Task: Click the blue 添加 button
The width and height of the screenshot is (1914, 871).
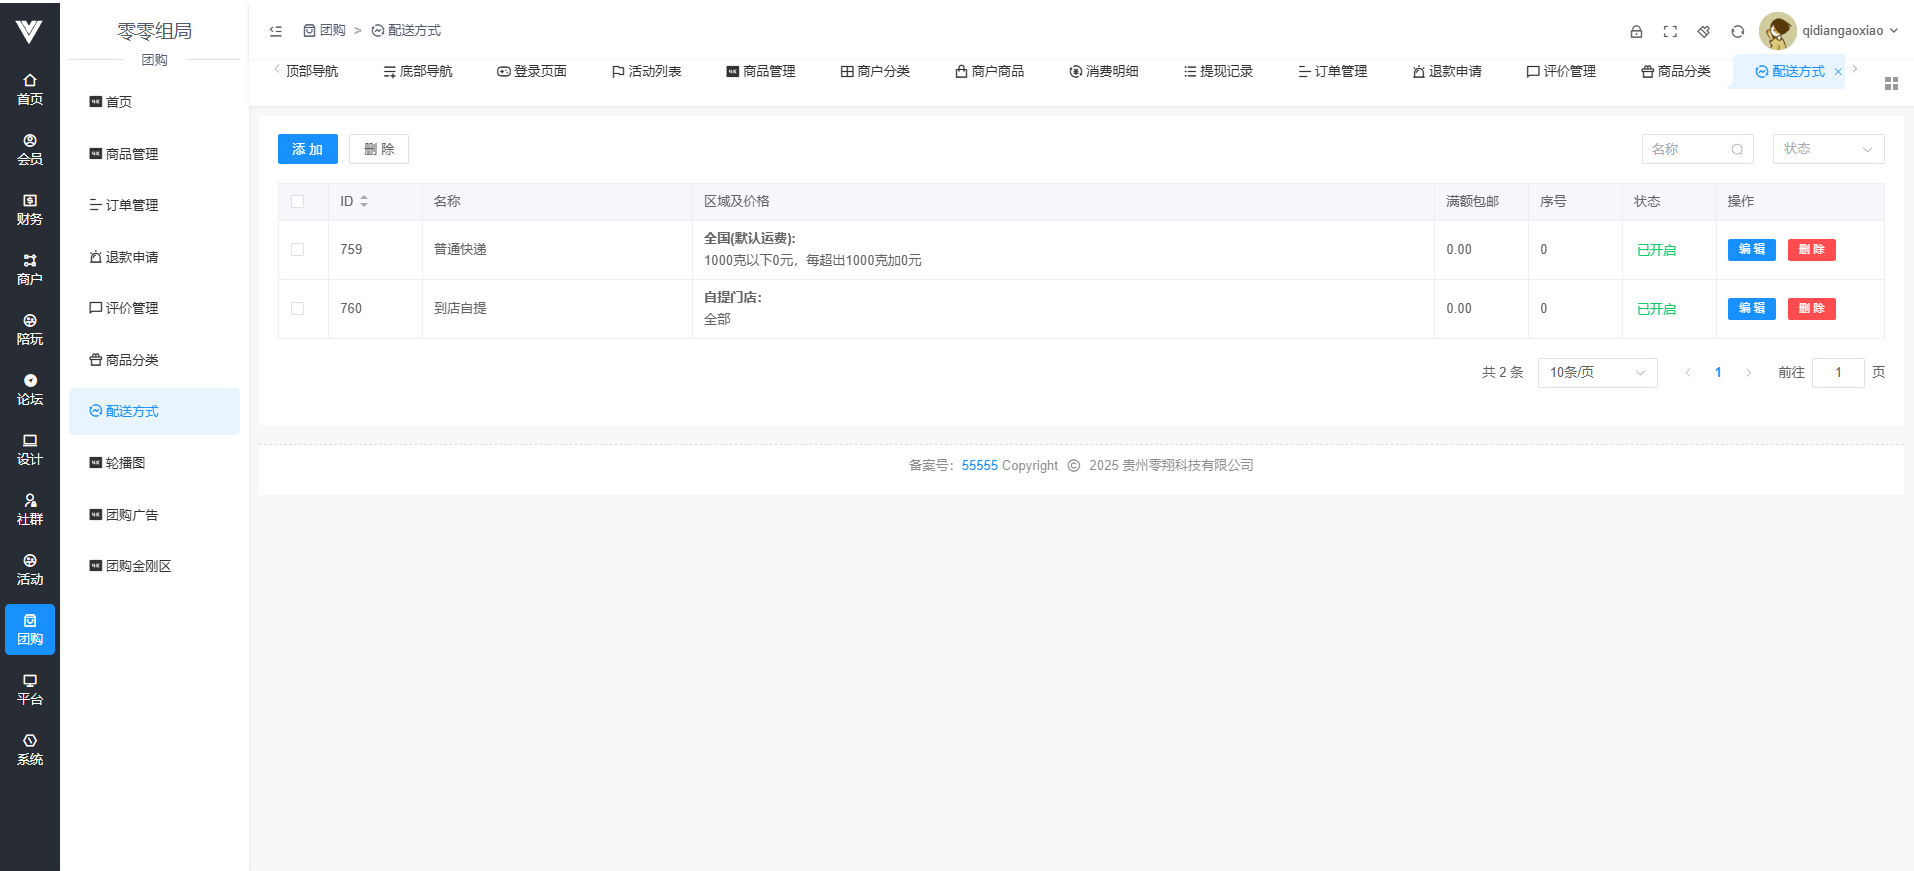Action: click(307, 149)
